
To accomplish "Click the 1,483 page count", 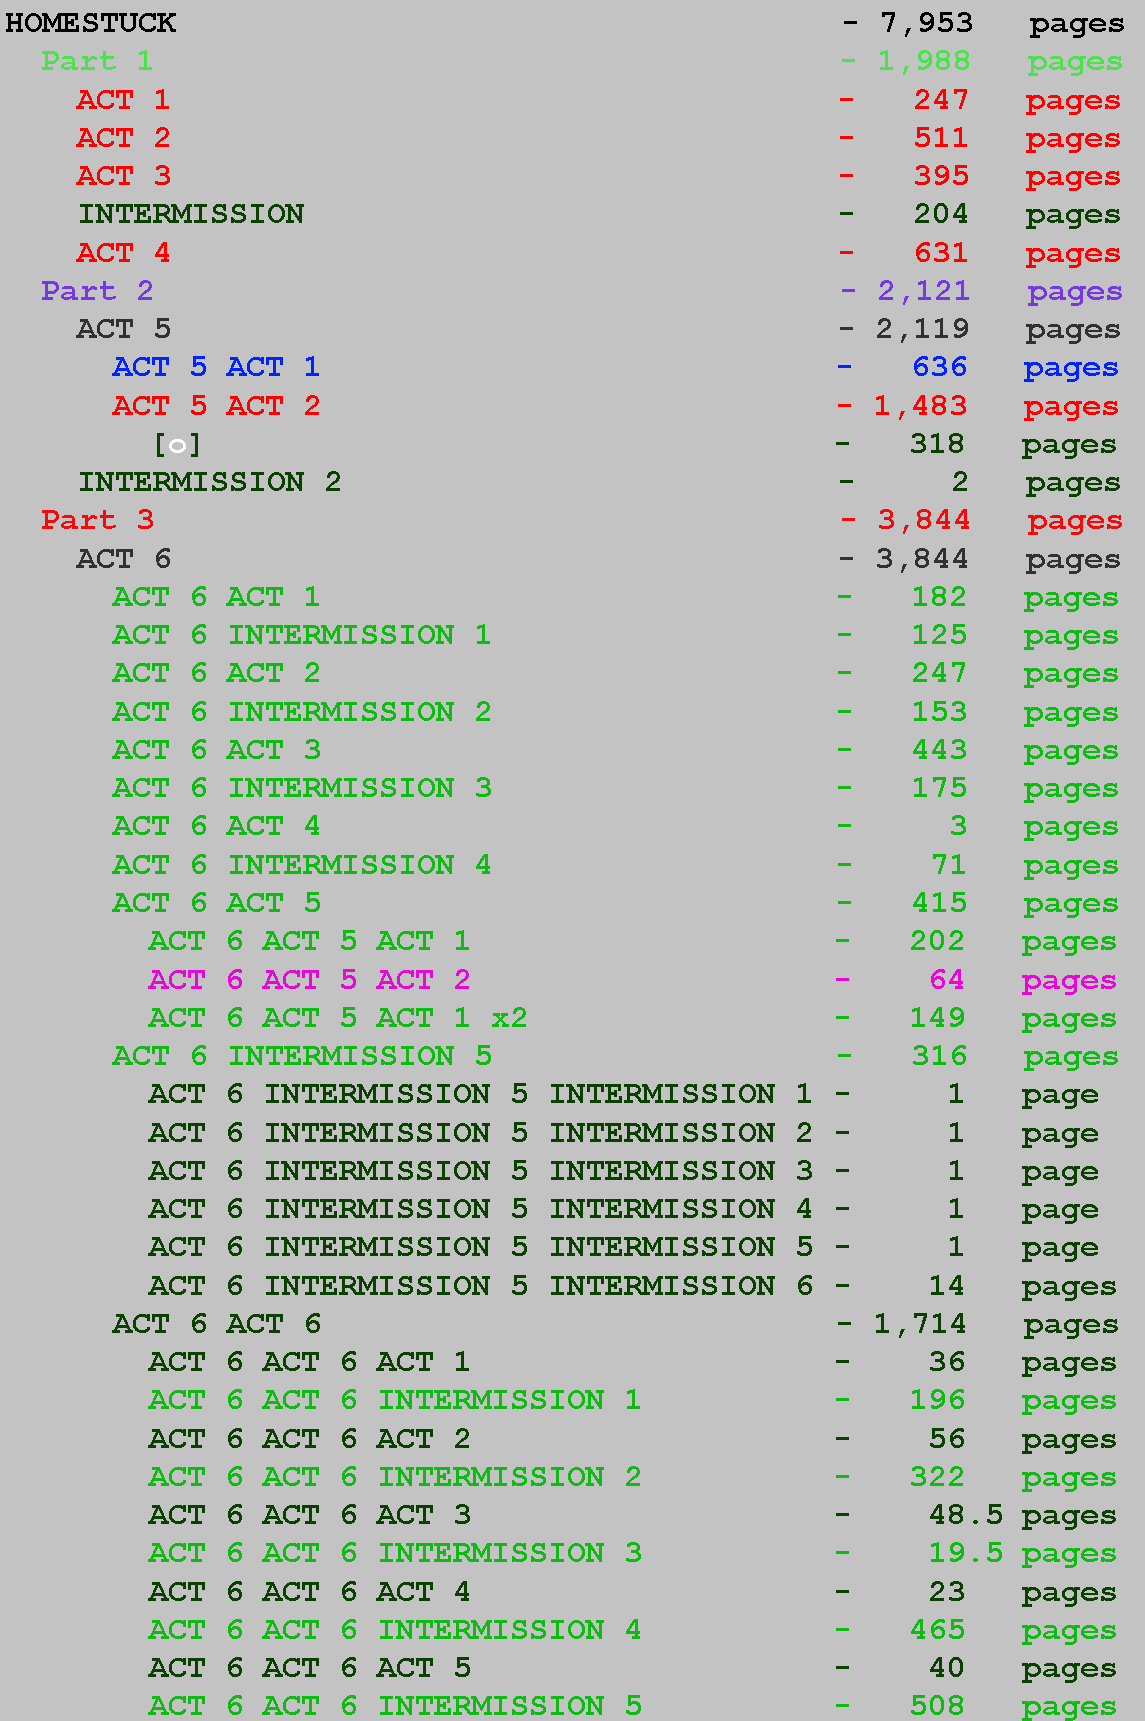I will (921, 406).
